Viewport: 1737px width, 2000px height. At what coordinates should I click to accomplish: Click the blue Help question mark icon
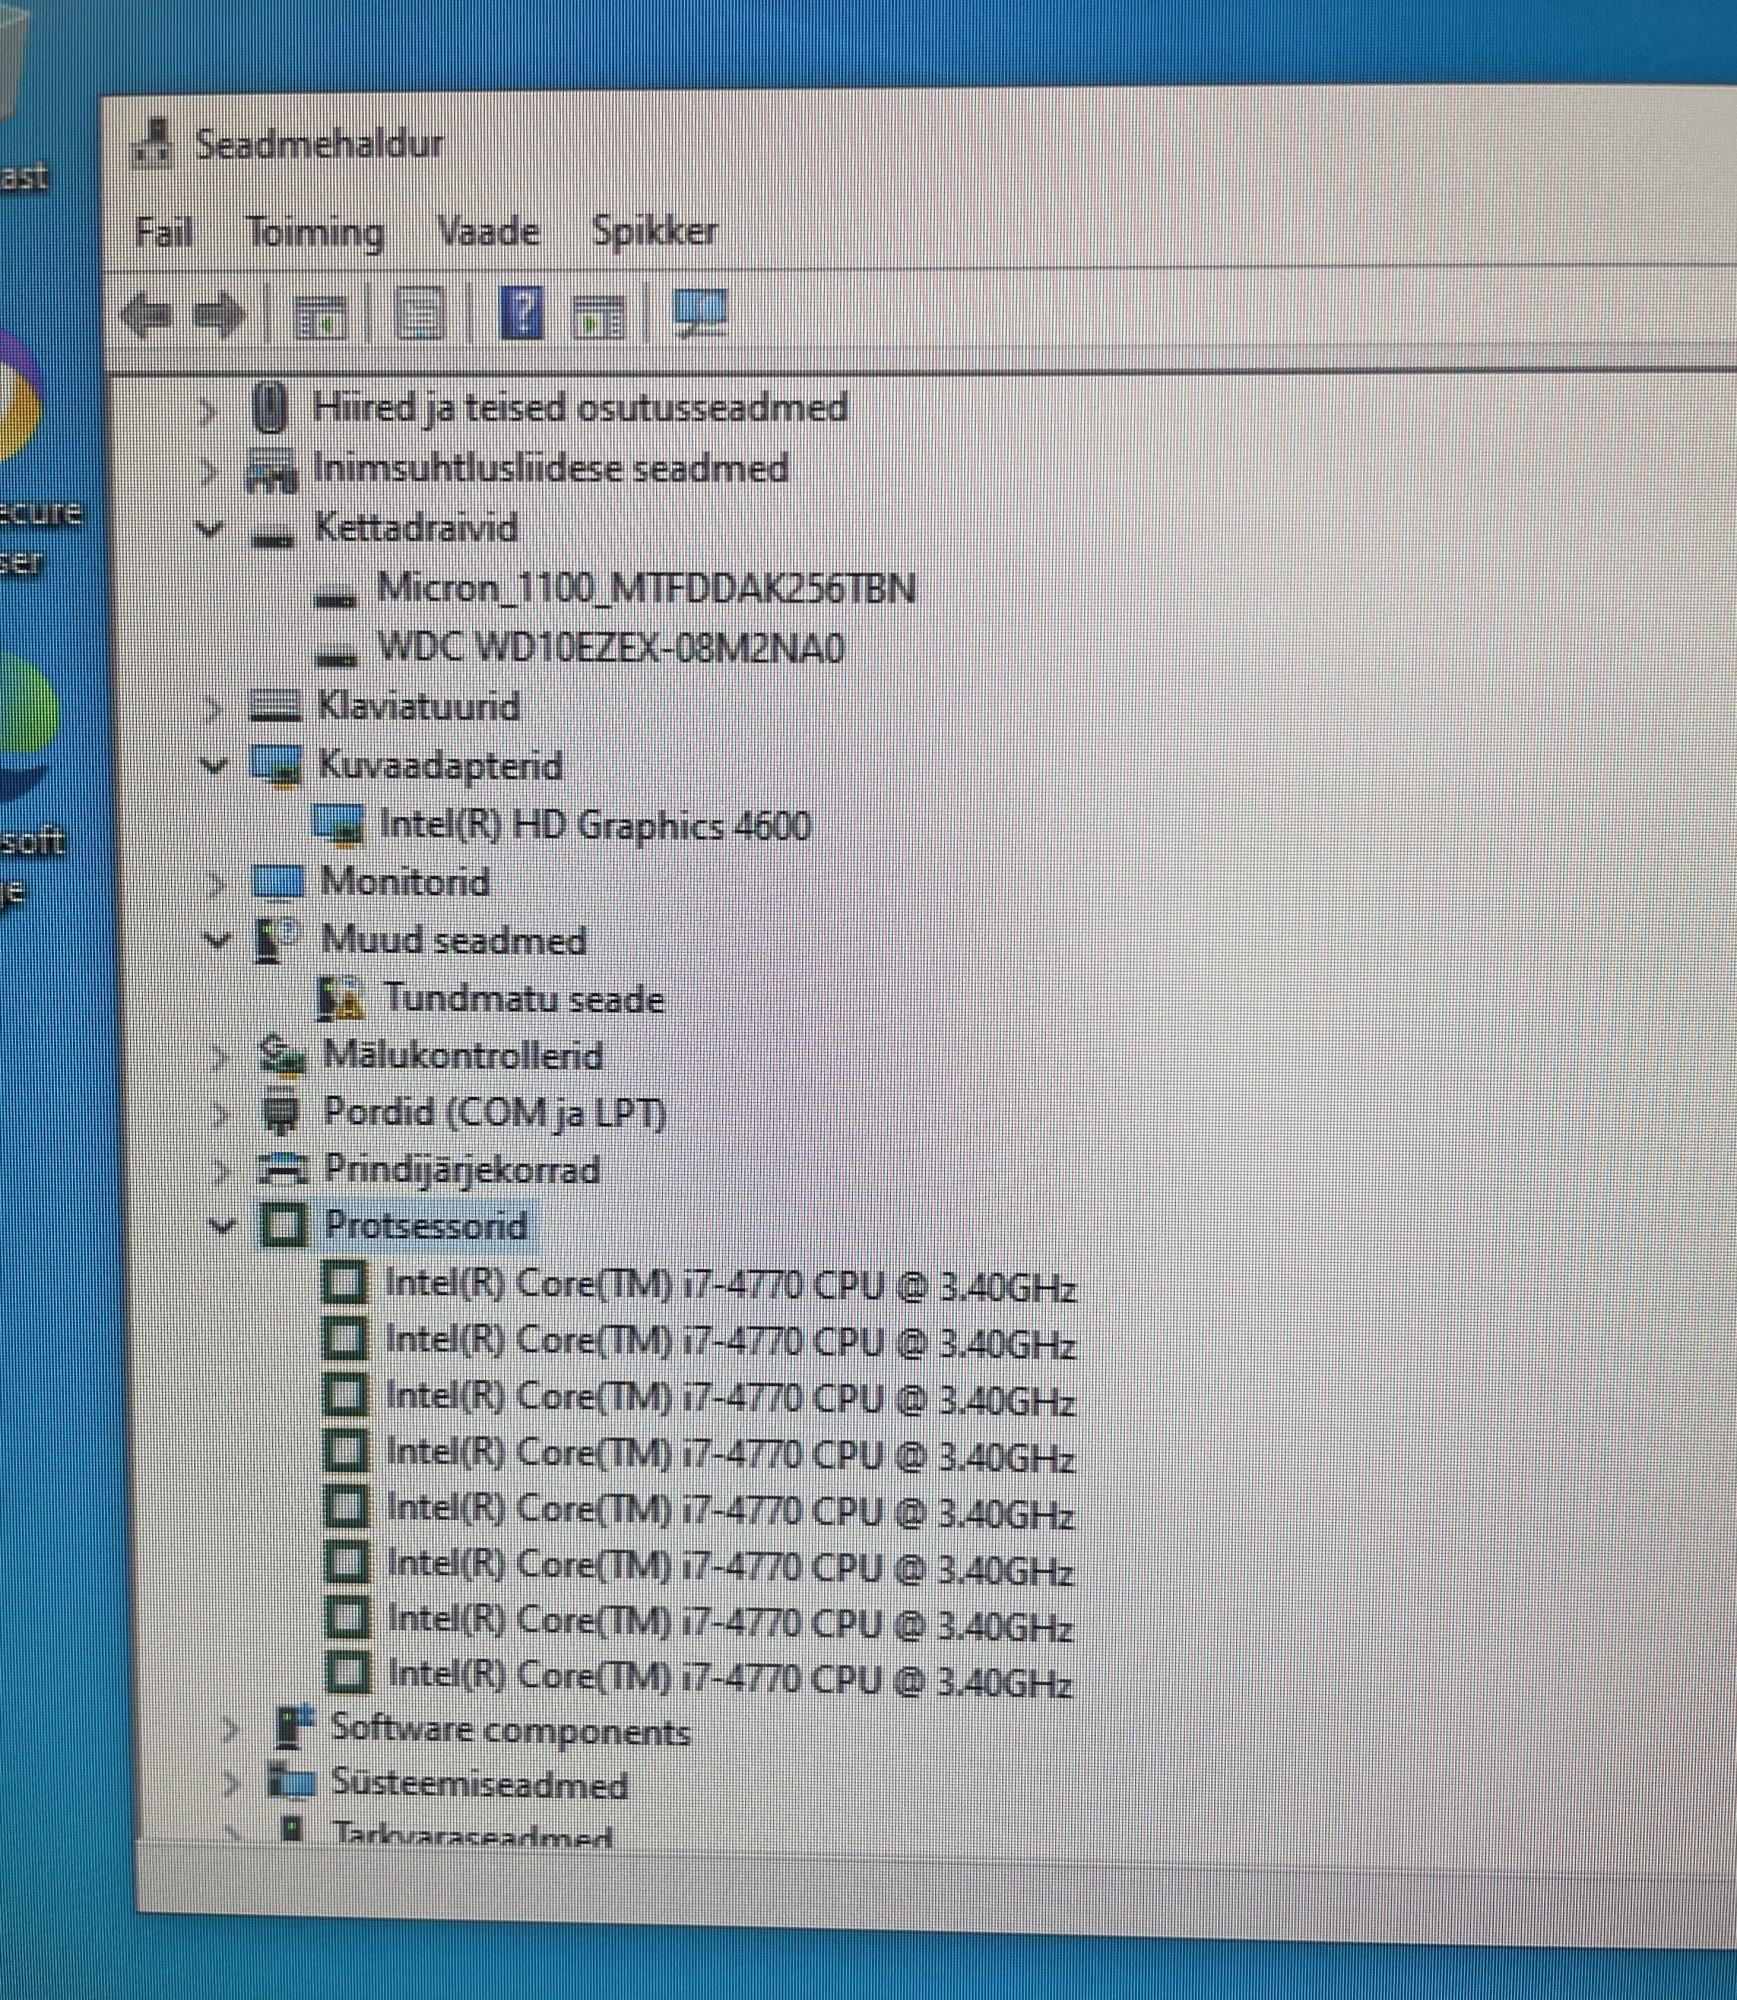521,311
